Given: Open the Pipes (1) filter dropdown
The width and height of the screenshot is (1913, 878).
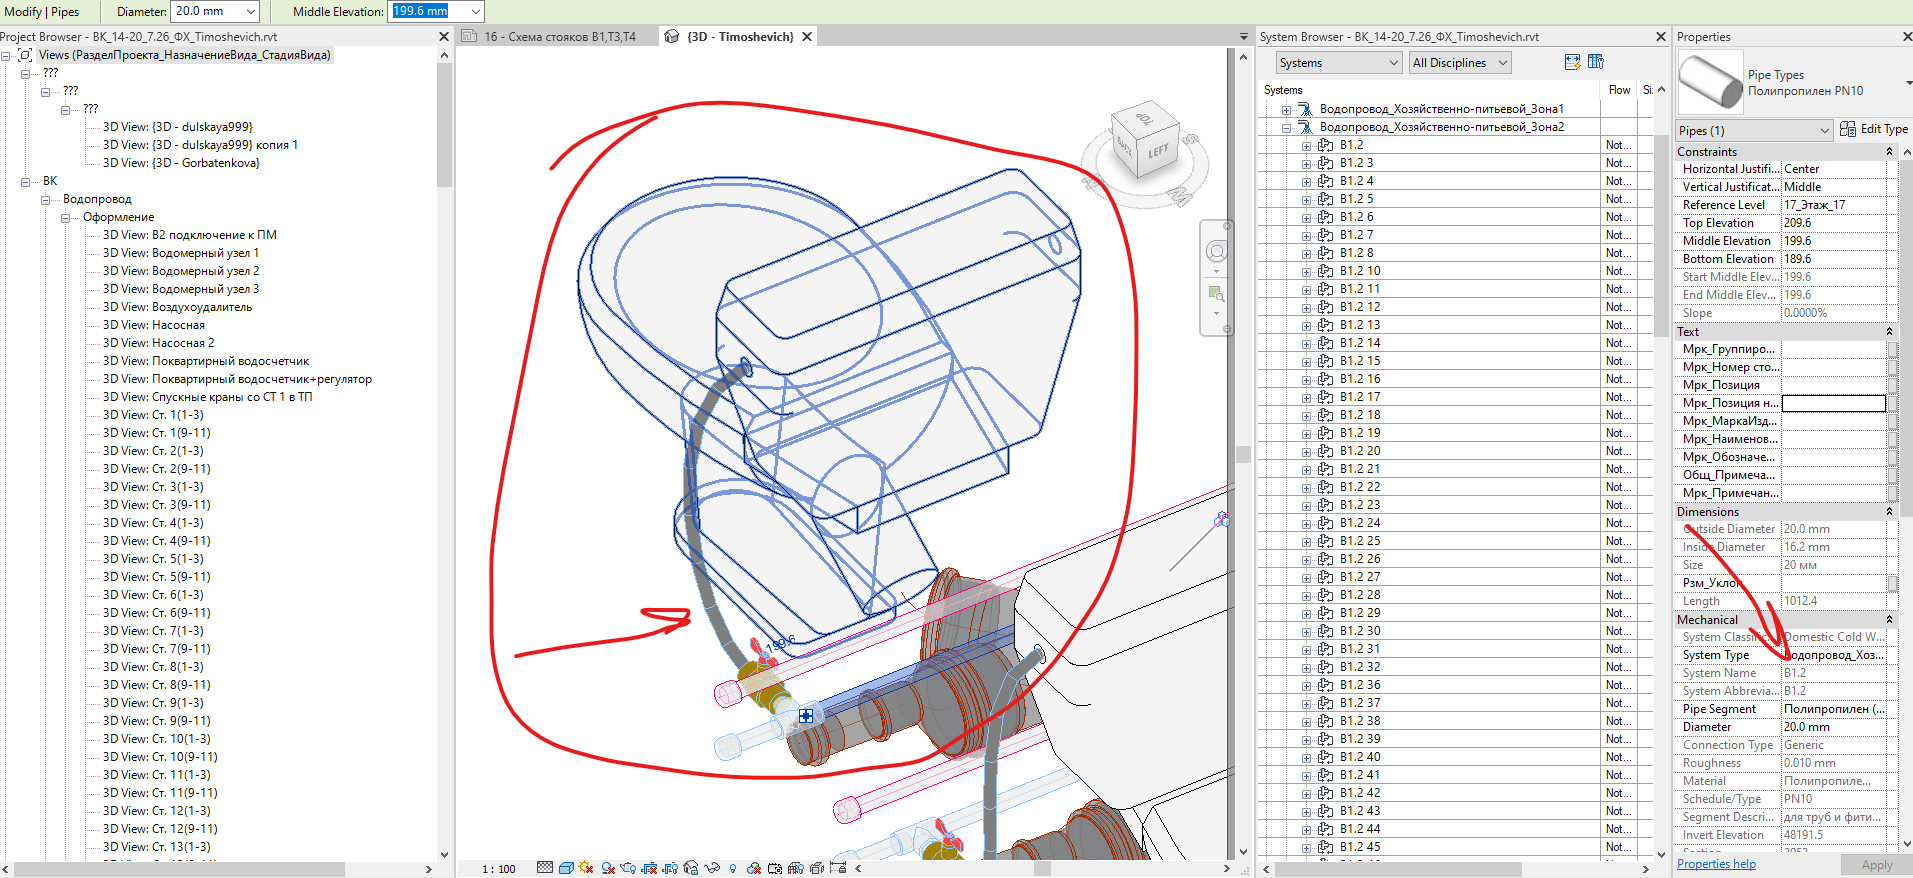Looking at the screenshot, I should 1754,130.
